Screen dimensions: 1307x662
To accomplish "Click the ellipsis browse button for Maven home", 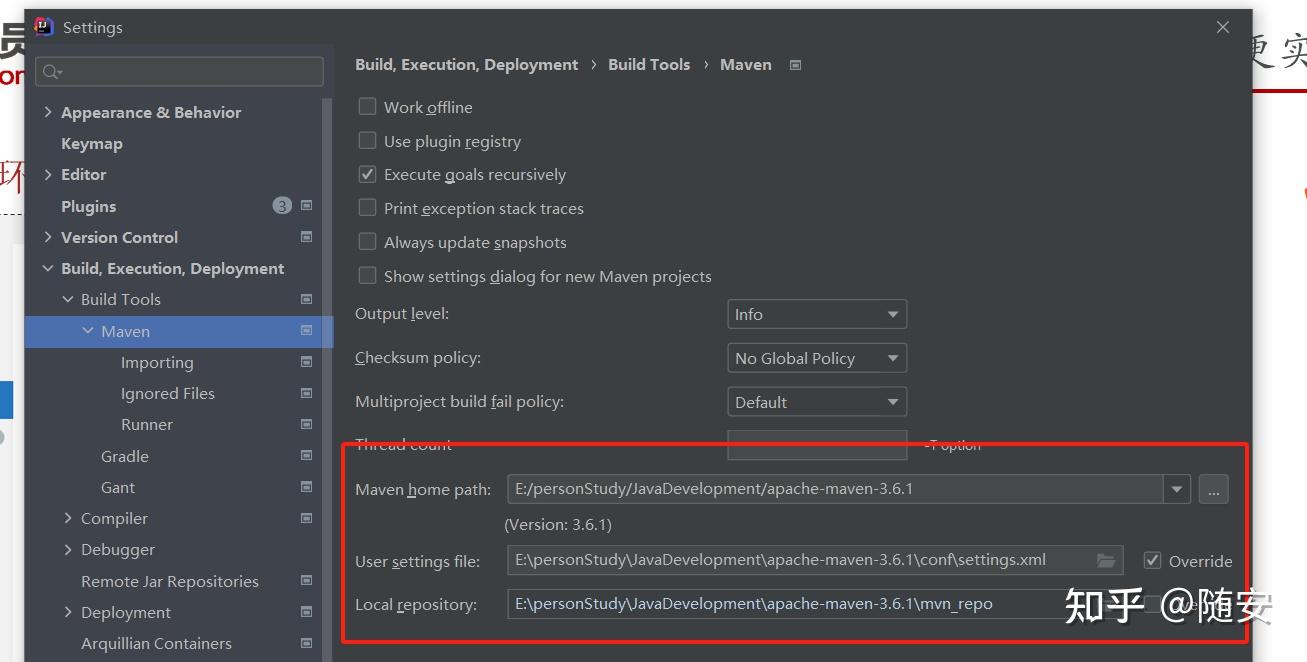I will click(x=1213, y=489).
